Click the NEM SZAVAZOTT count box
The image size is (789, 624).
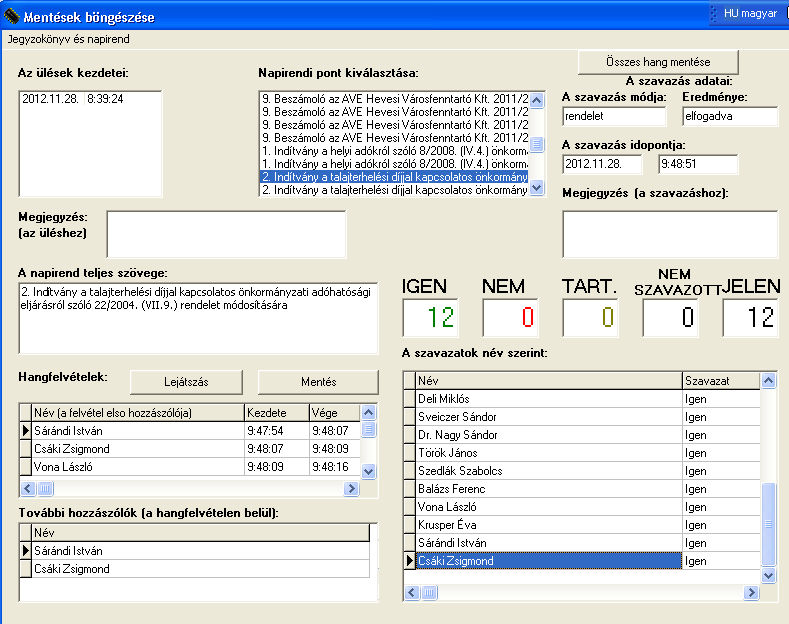(x=670, y=318)
